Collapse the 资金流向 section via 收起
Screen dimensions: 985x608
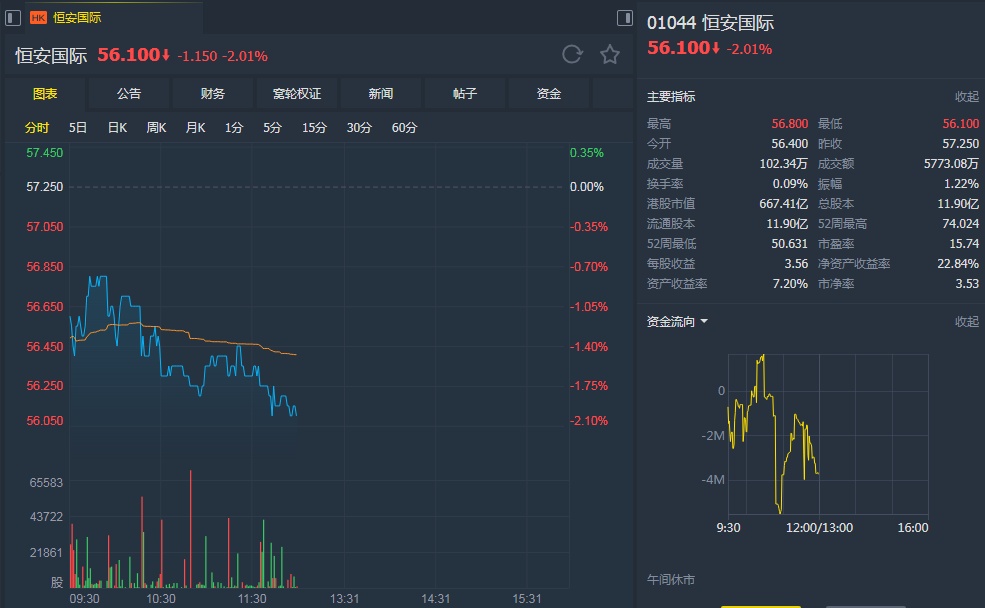[966, 322]
